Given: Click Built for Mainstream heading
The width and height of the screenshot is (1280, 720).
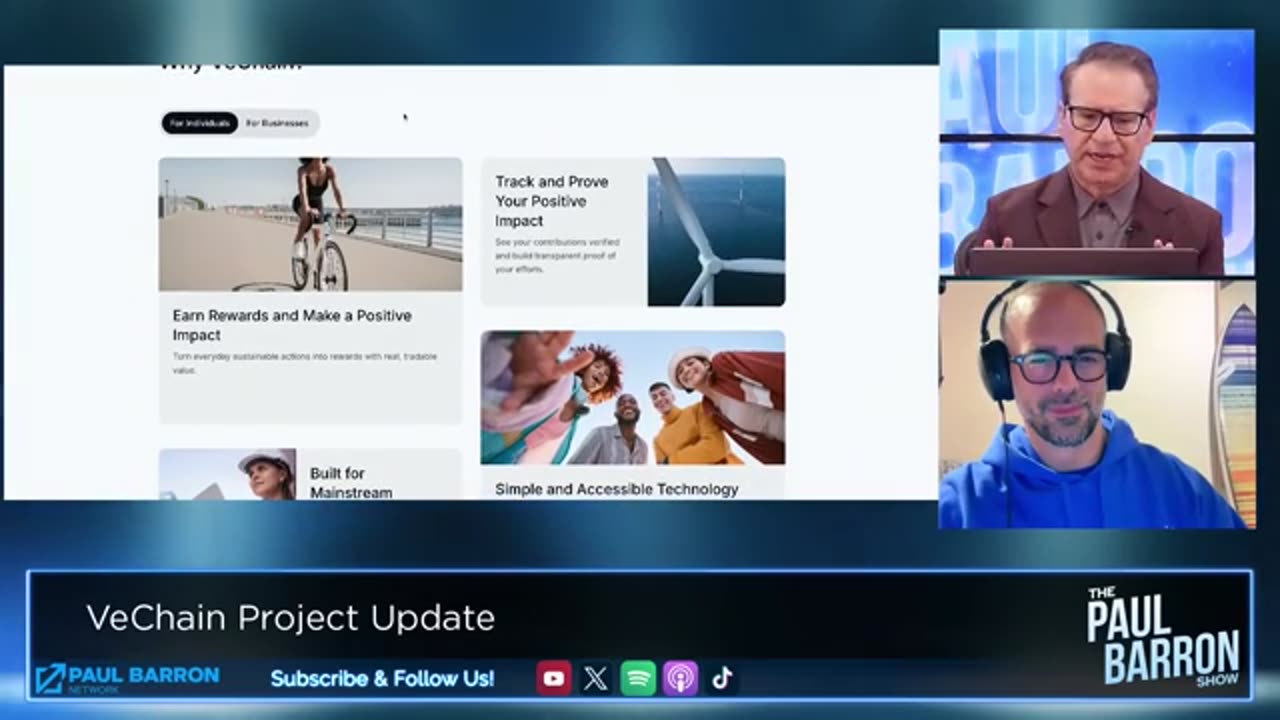Looking at the screenshot, I should point(351,482).
